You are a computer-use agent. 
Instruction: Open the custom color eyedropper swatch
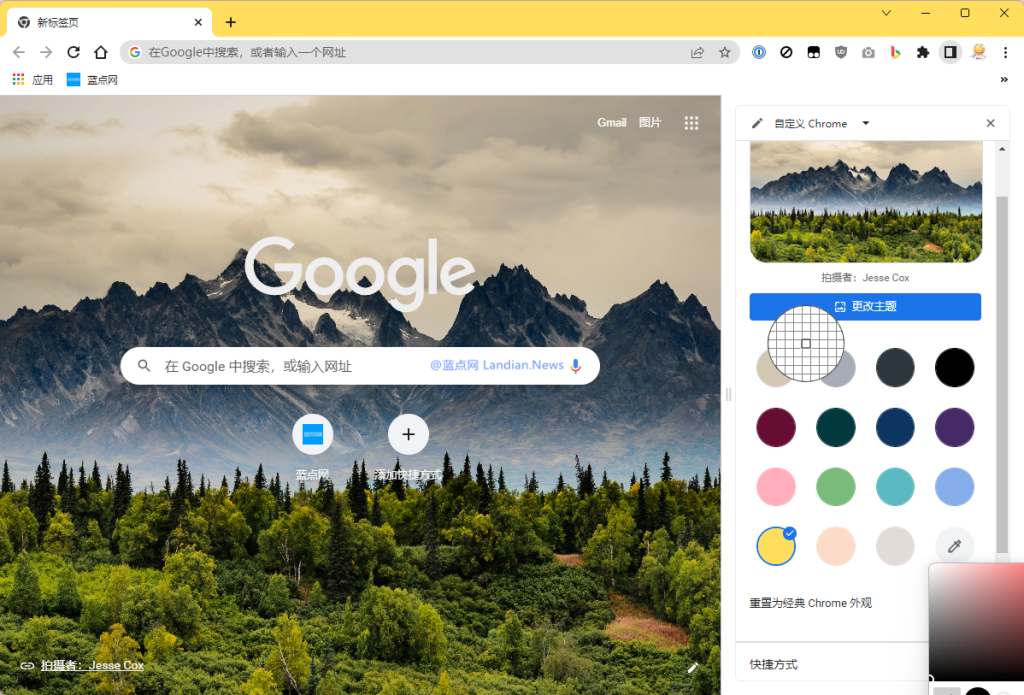coord(955,546)
